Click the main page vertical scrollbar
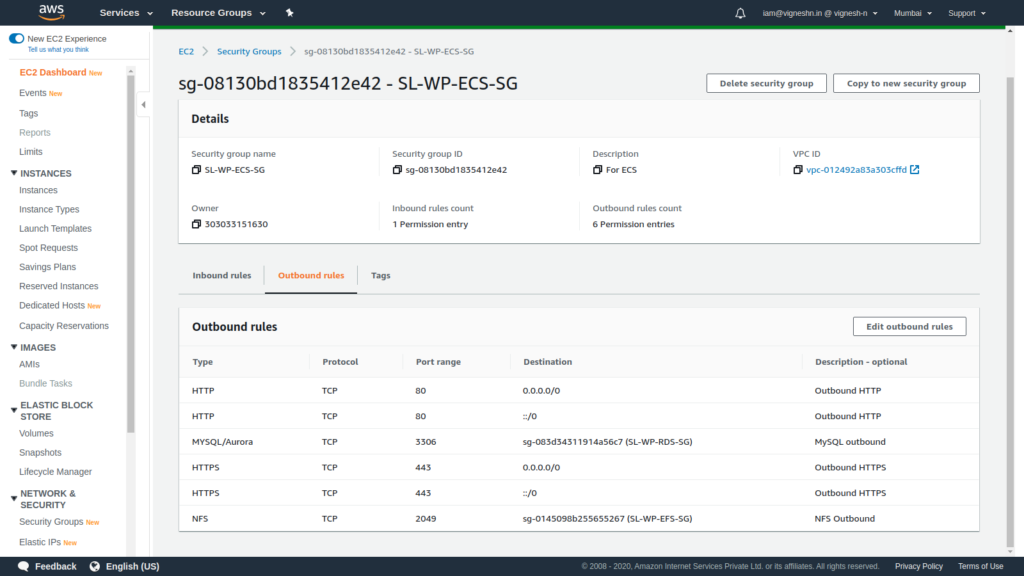The image size is (1024, 576). click(1010, 312)
